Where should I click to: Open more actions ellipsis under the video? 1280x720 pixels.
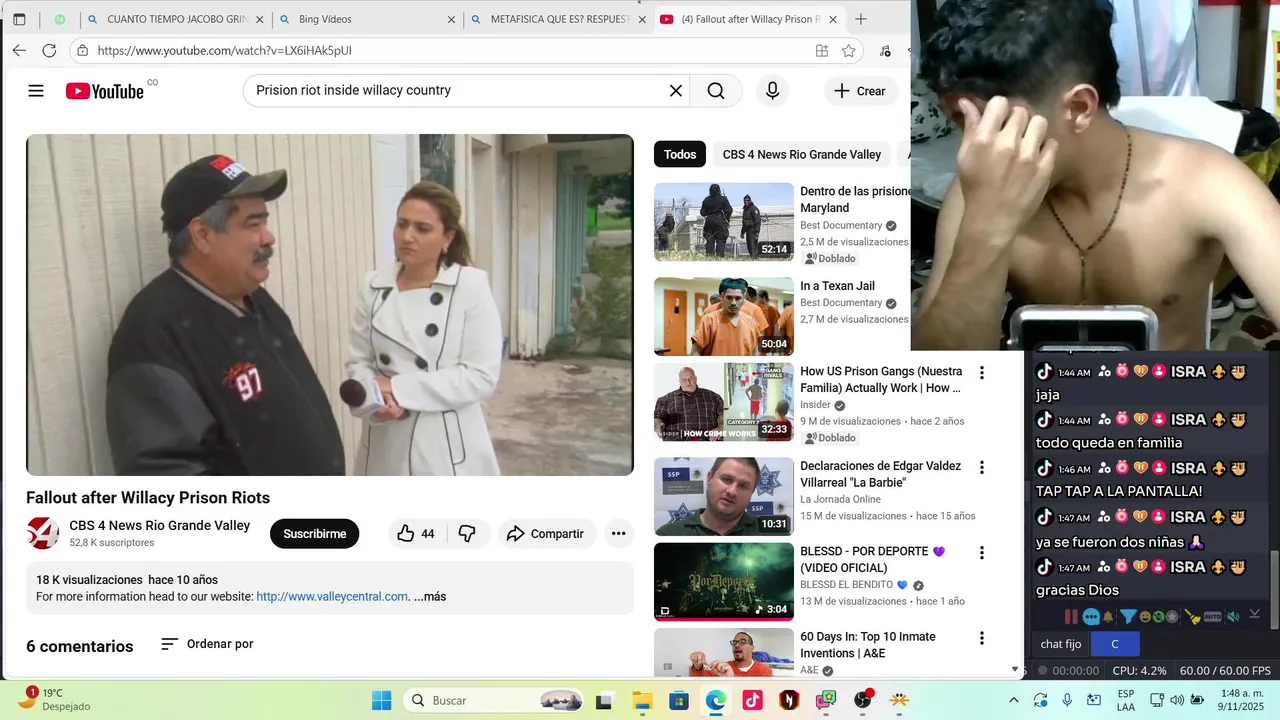click(619, 534)
